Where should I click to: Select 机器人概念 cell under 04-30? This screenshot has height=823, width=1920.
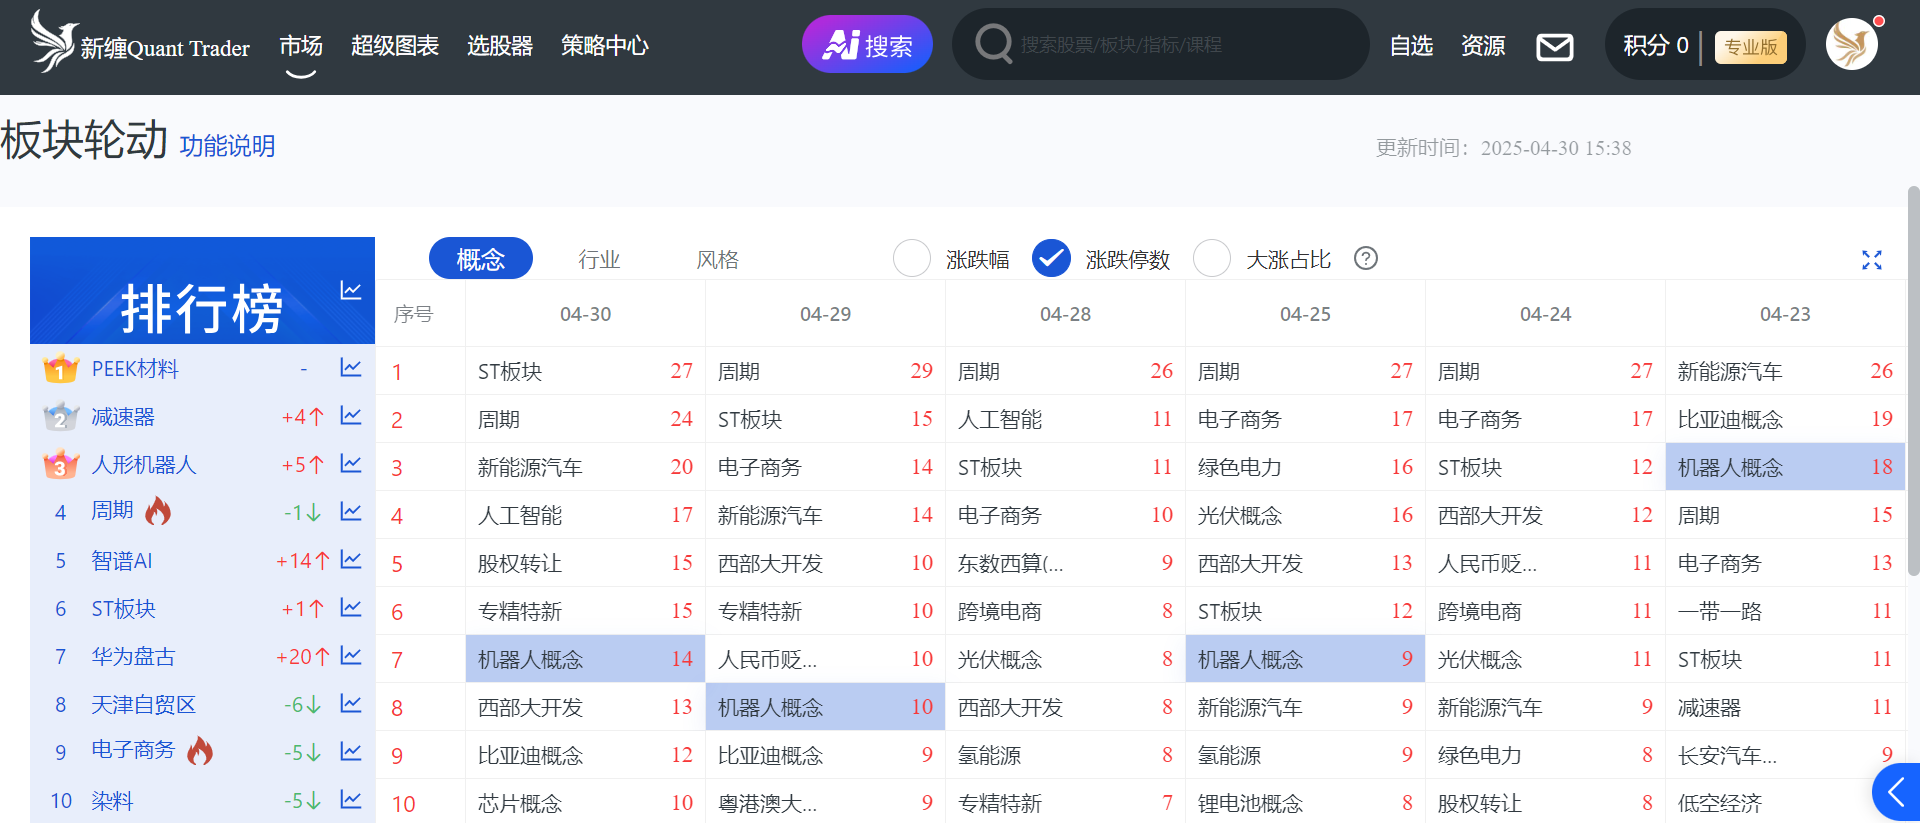(x=585, y=659)
